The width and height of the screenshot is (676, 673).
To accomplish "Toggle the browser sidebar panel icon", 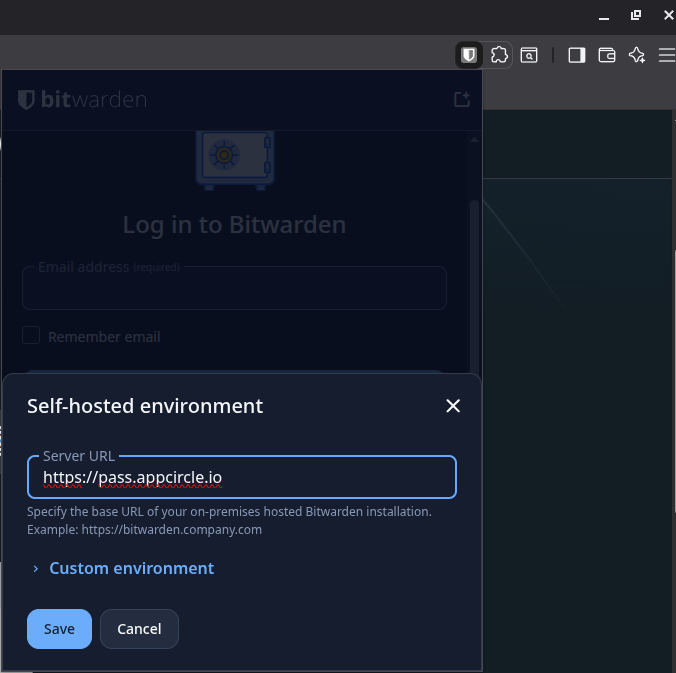I will pyautogui.click(x=576, y=55).
